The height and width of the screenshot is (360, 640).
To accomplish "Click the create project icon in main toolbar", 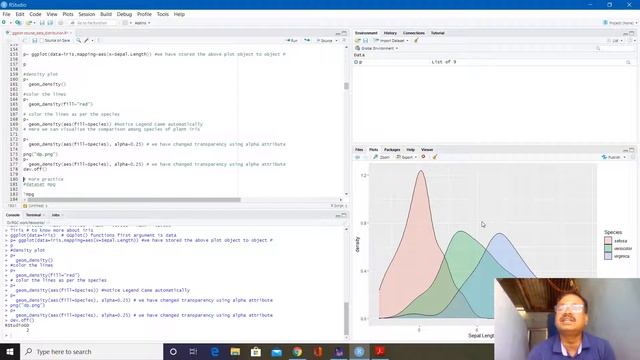I will click(18, 23).
